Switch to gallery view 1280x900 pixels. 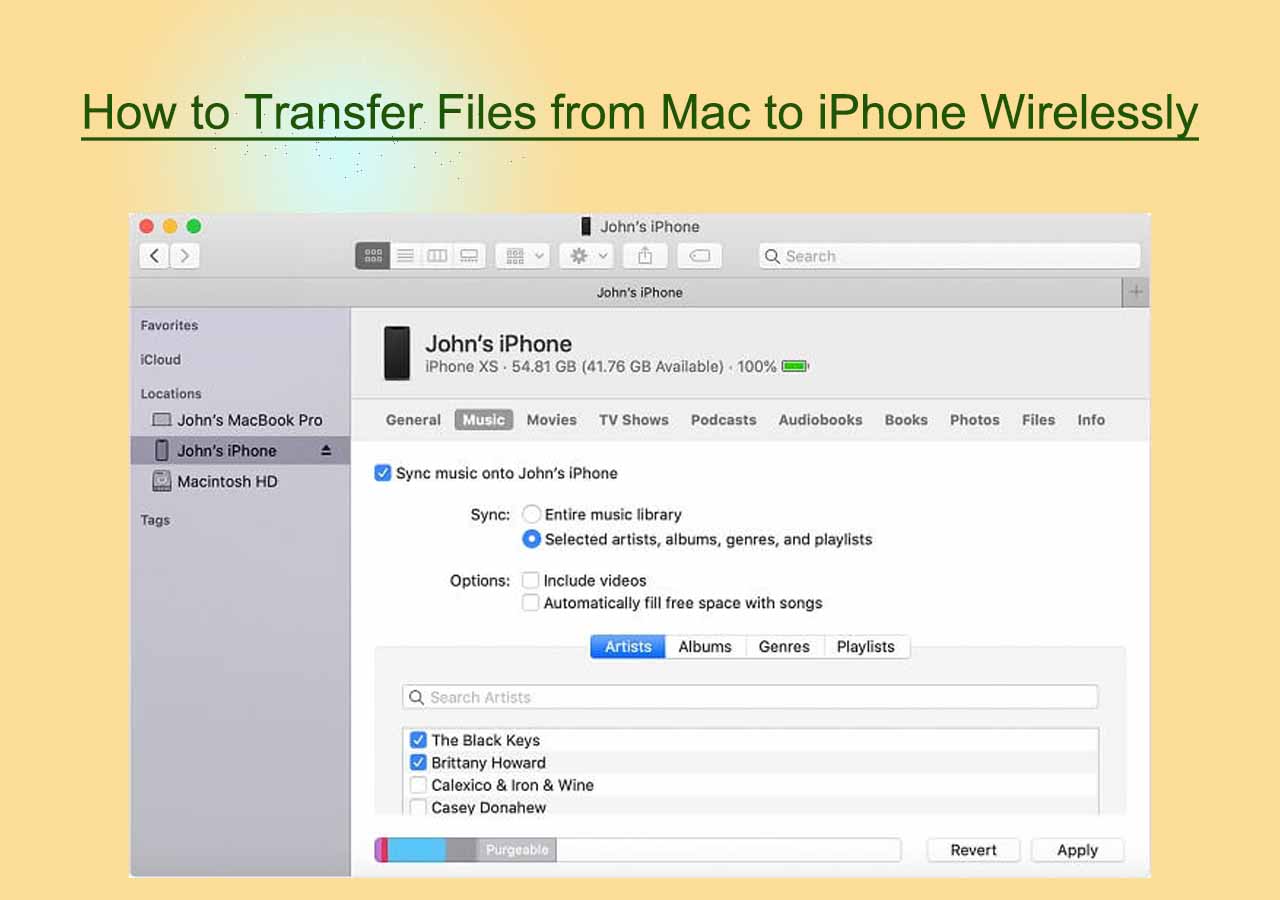(469, 255)
